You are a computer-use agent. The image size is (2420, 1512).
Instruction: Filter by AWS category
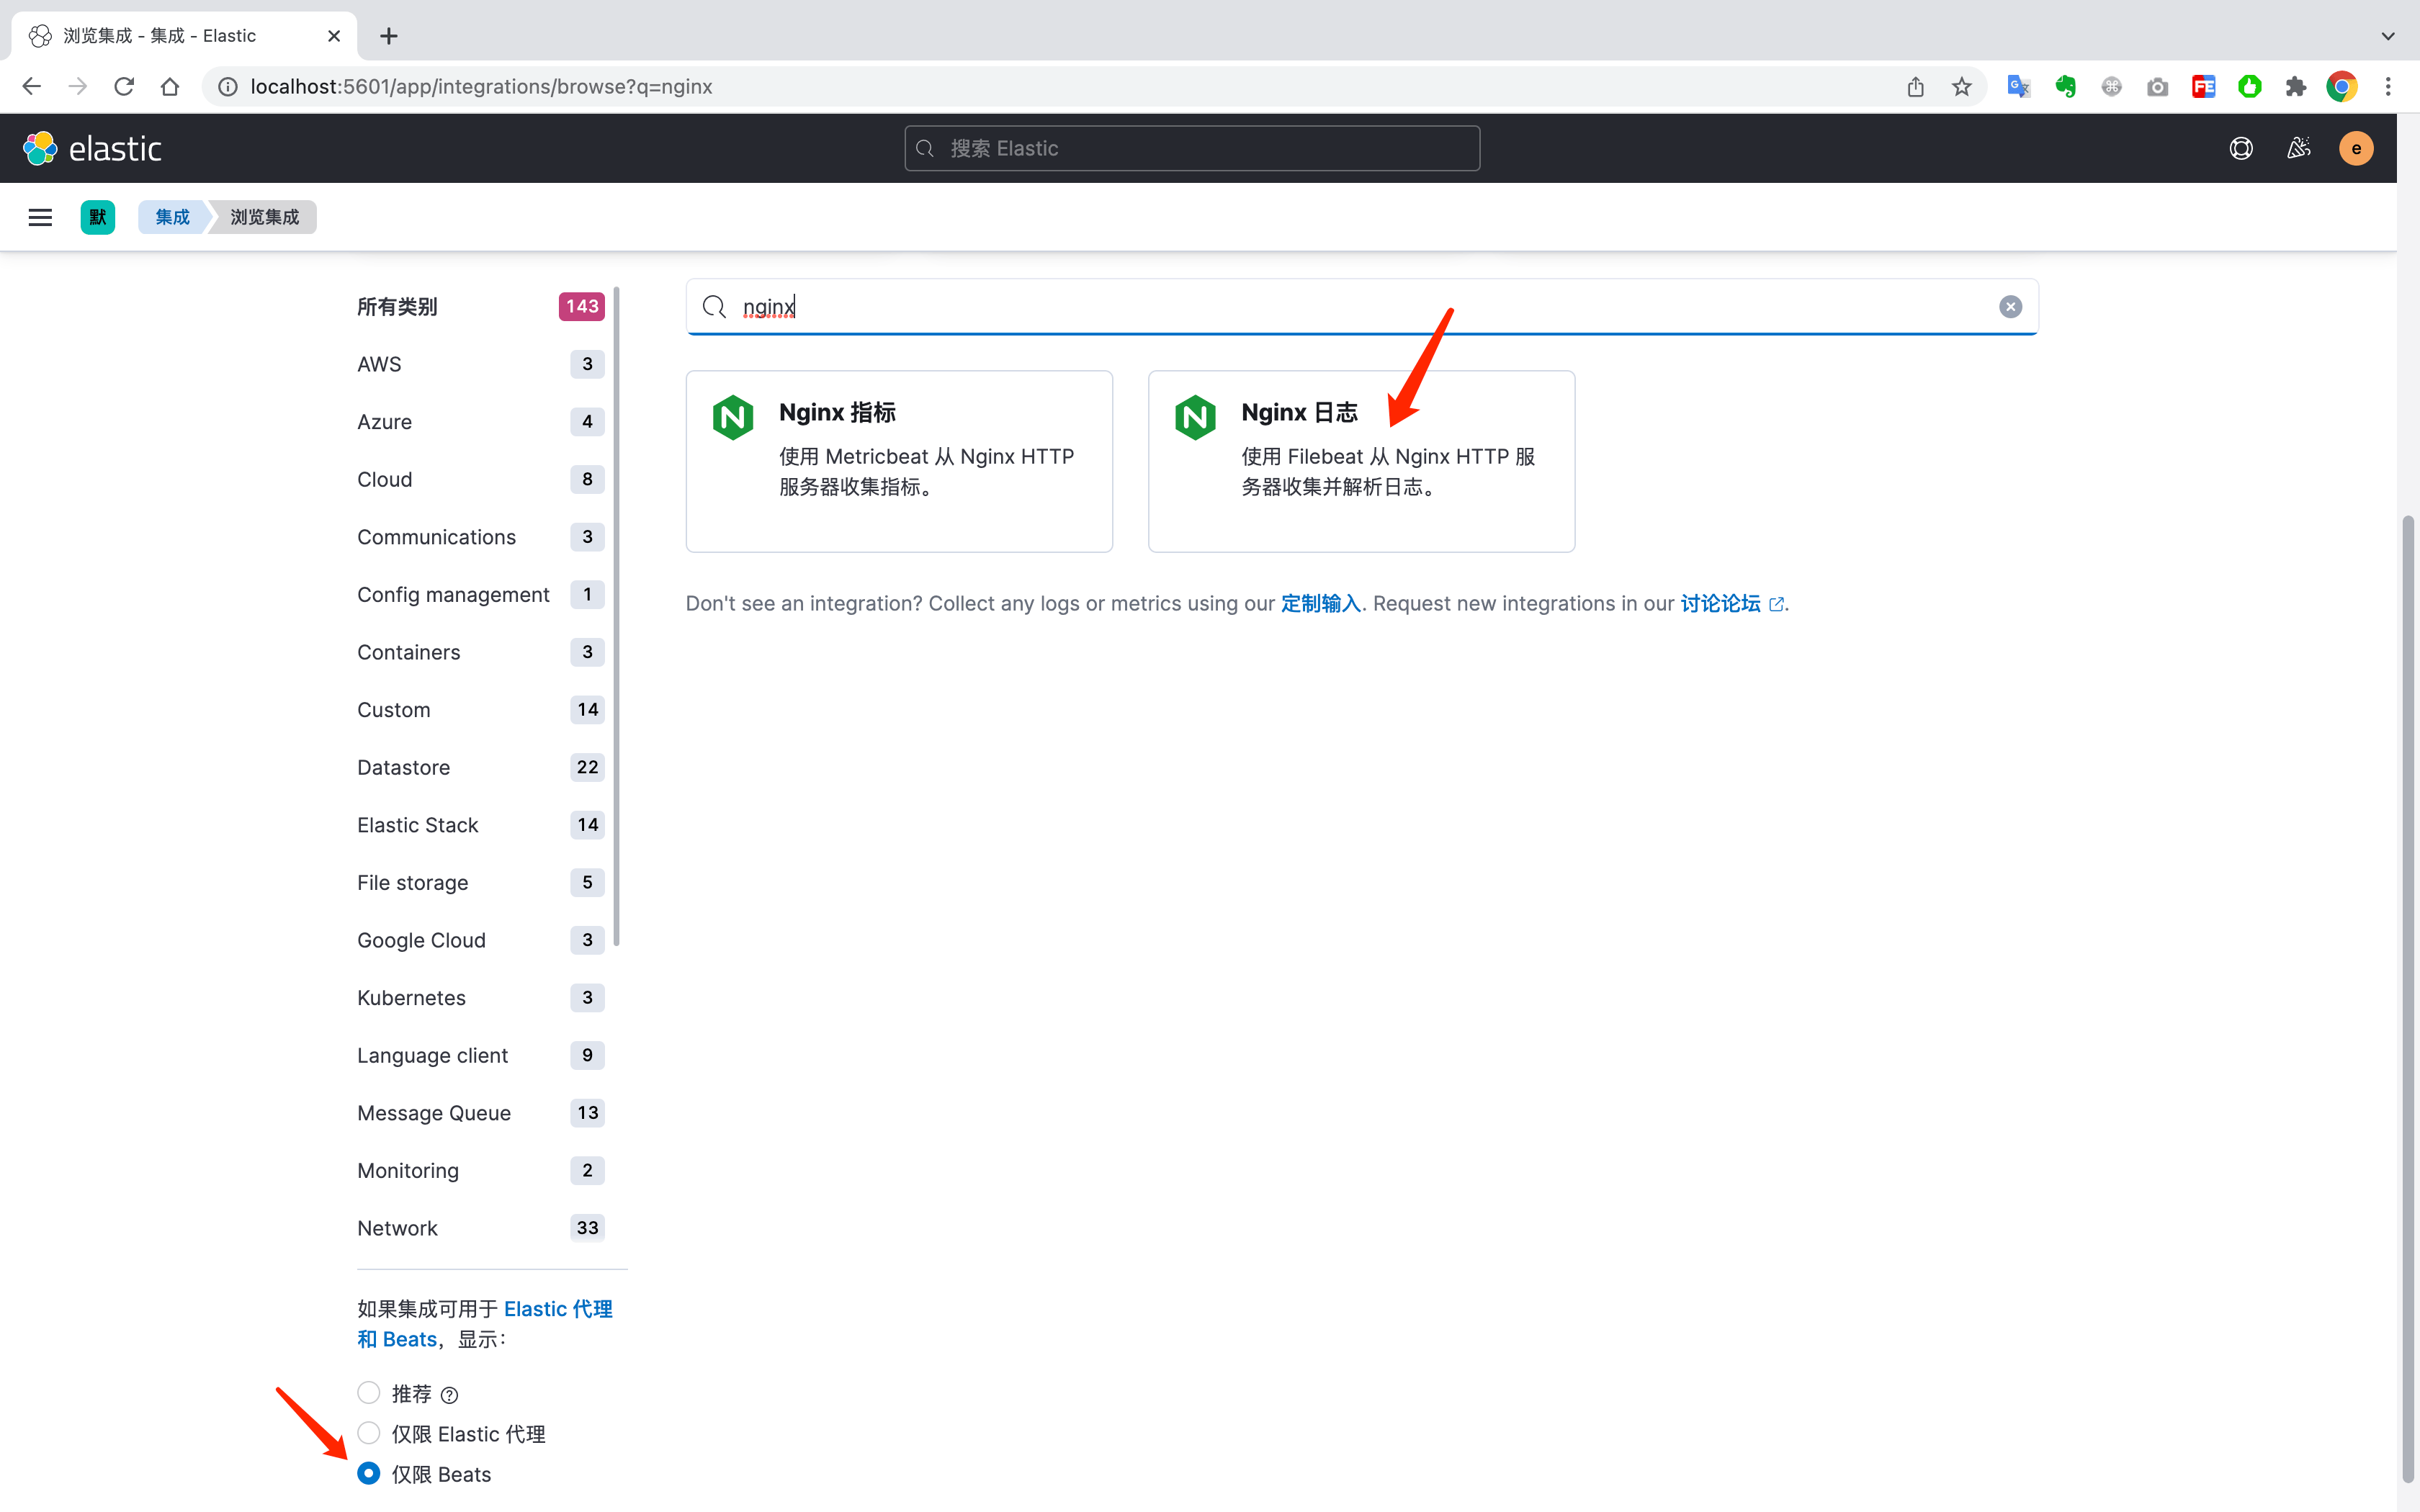pyautogui.click(x=481, y=364)
